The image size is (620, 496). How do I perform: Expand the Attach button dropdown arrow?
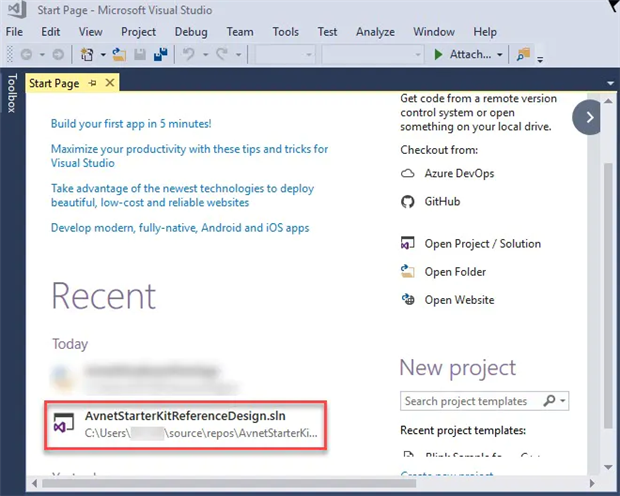point(500,55)
